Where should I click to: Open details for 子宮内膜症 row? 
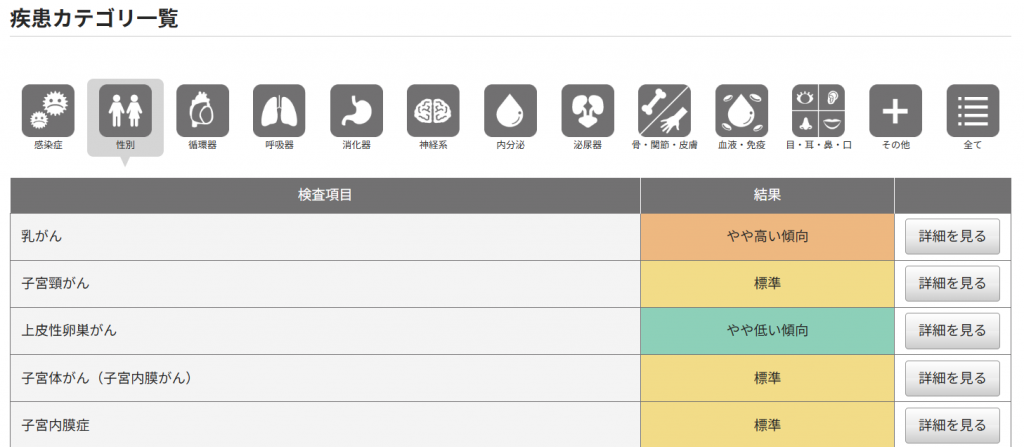pos(952,425)
